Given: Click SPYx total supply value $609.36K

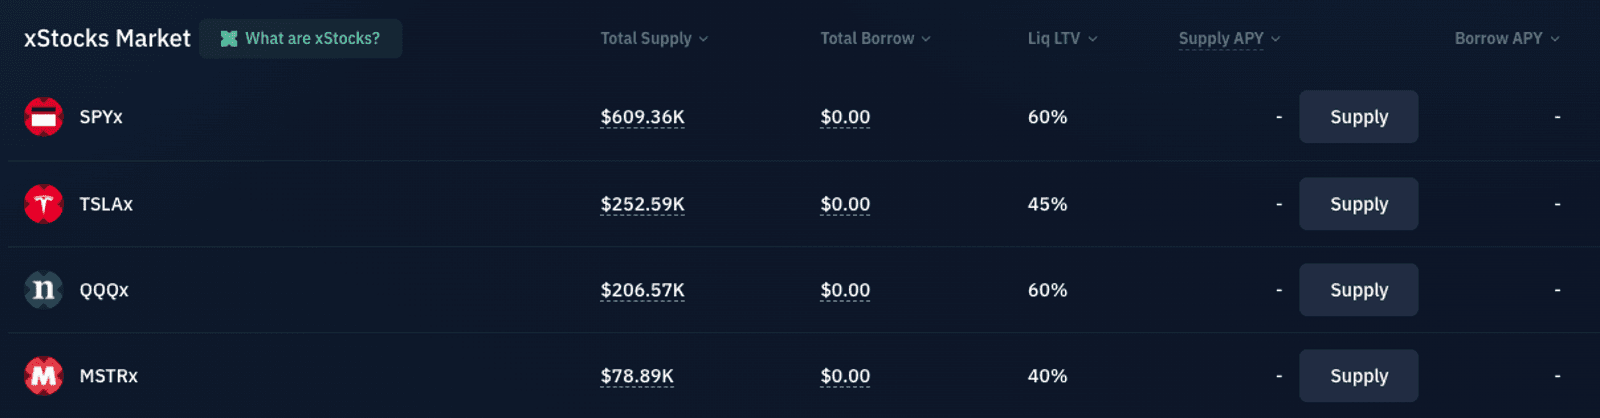Looking at the screenshot, I should point(642,117).
